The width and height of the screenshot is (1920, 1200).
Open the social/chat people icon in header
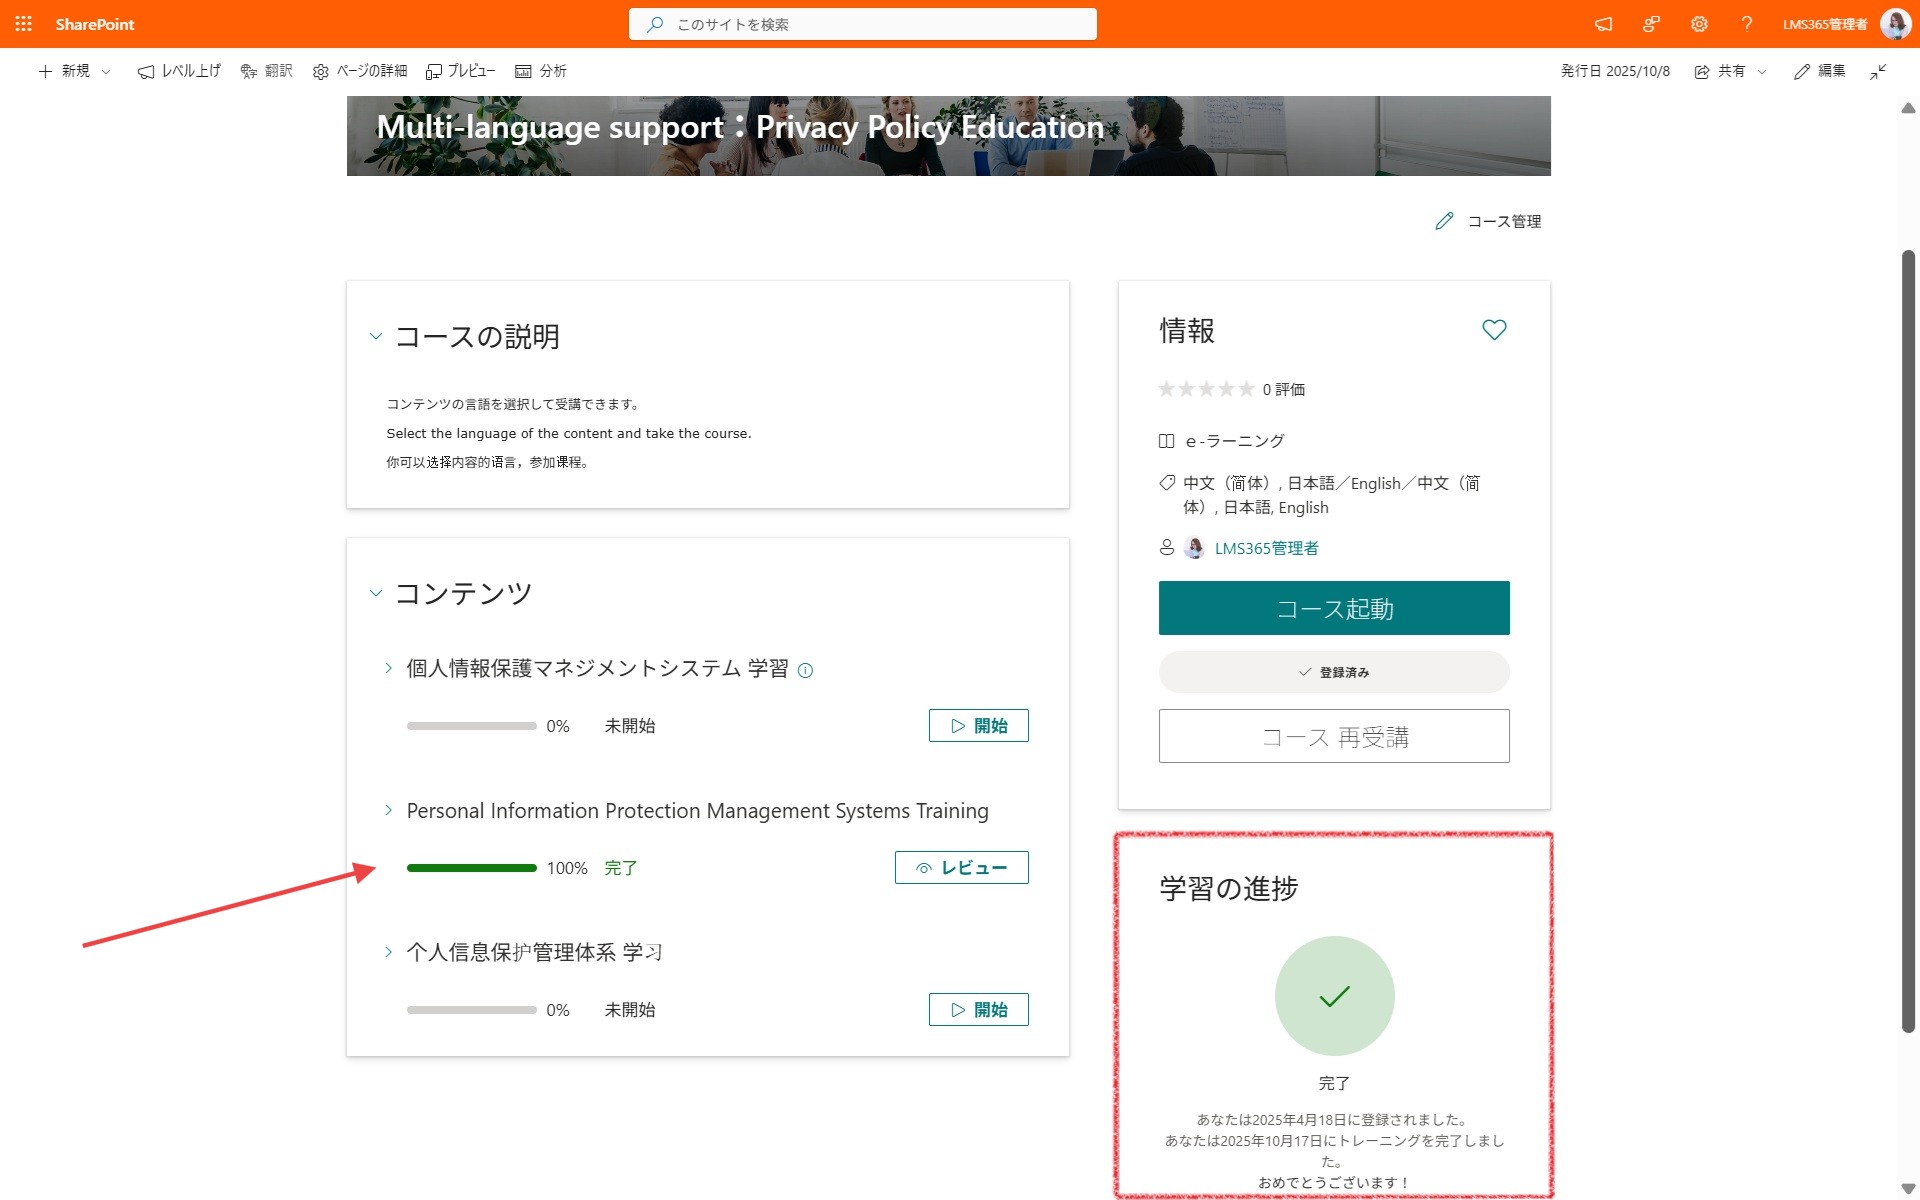[1651, 24]
